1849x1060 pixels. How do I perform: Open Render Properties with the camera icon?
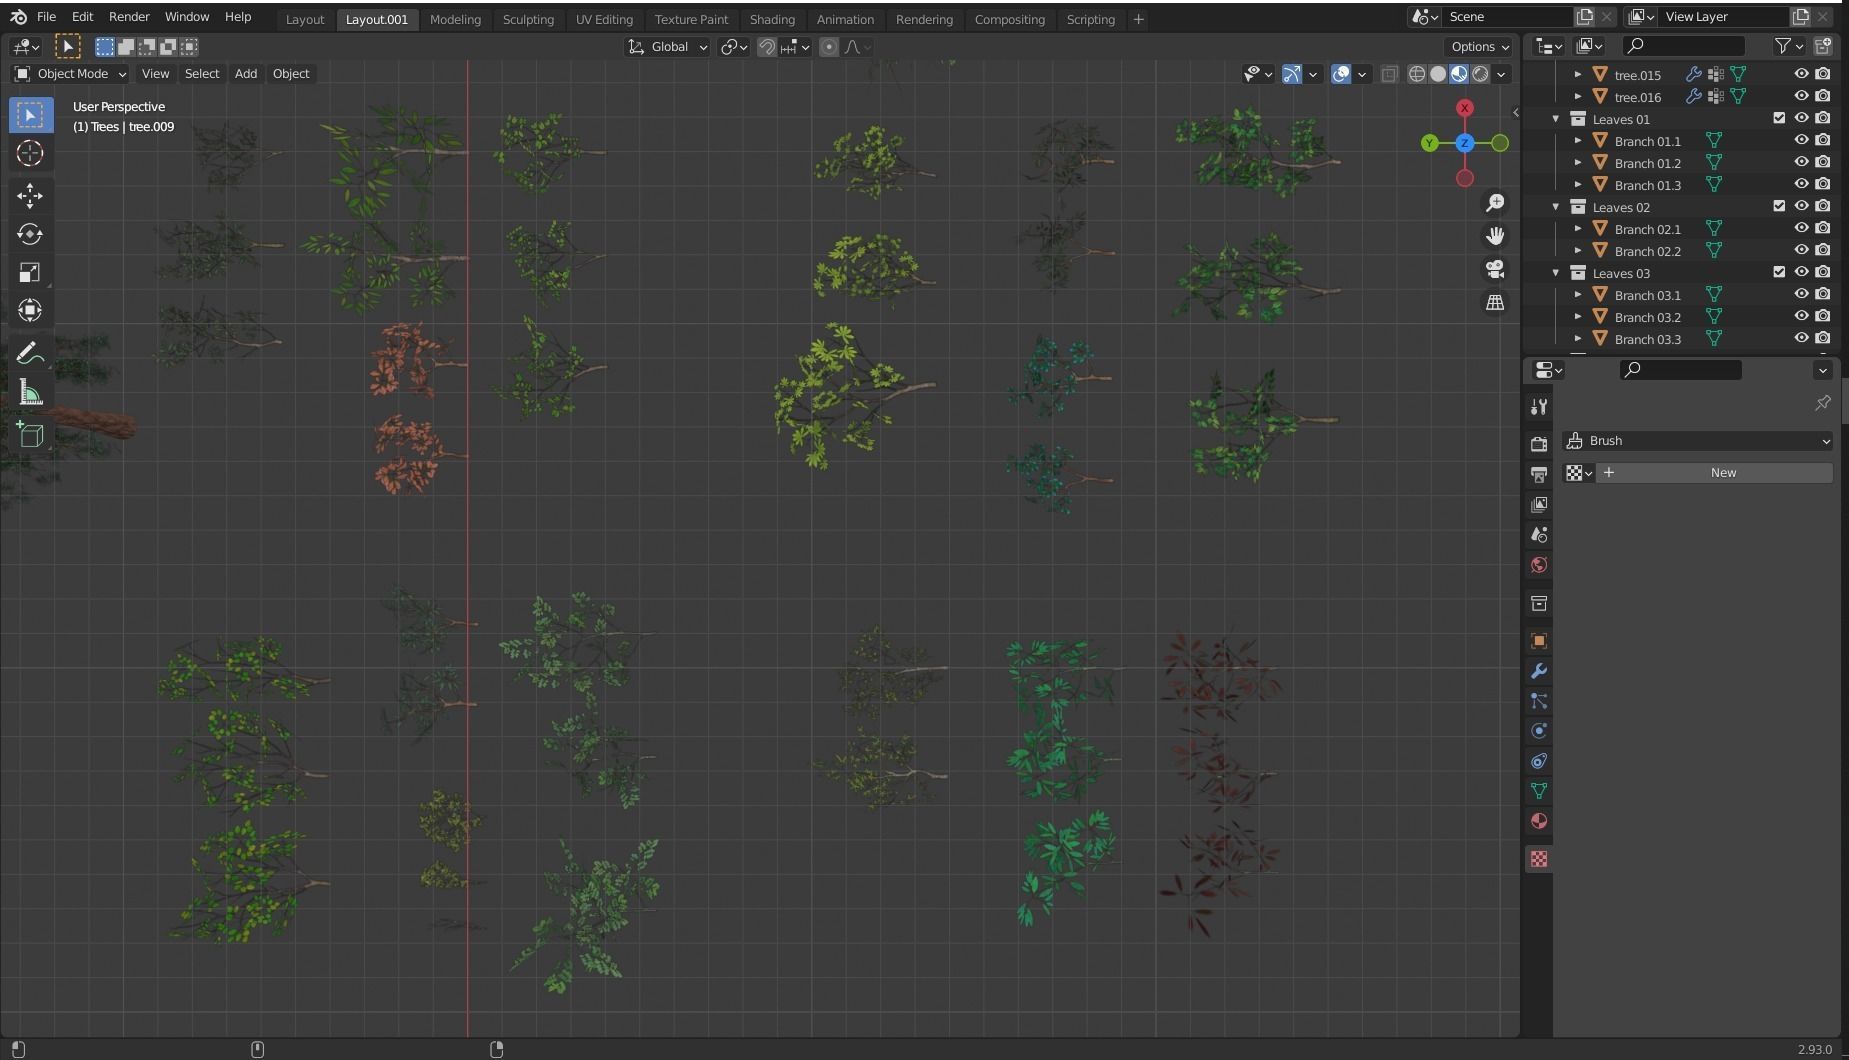(1539, 443)
